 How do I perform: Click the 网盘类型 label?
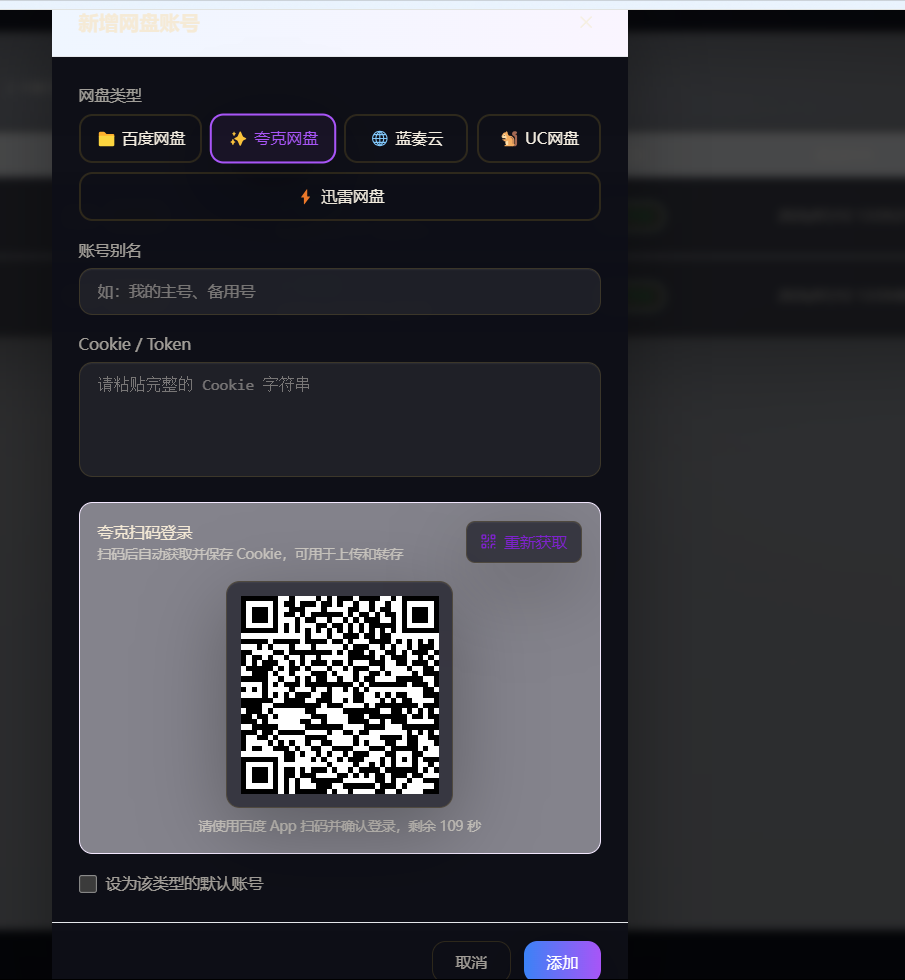pos(110,96)
